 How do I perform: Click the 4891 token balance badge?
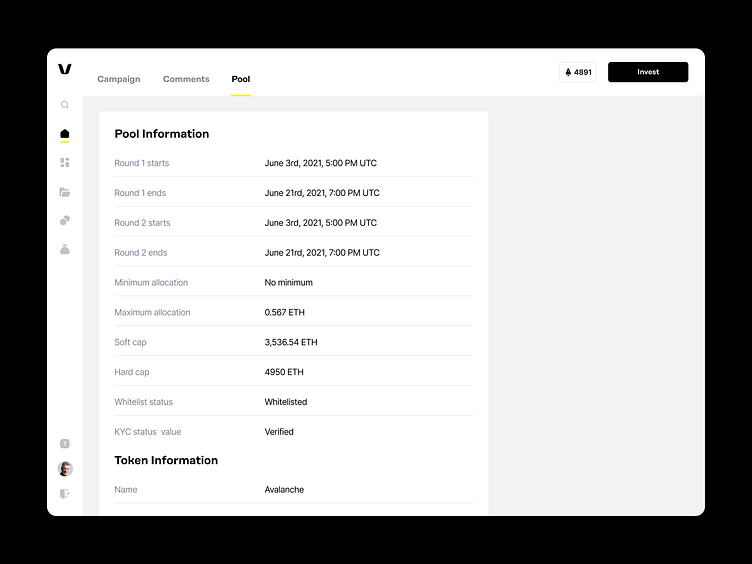coord(578,72)
